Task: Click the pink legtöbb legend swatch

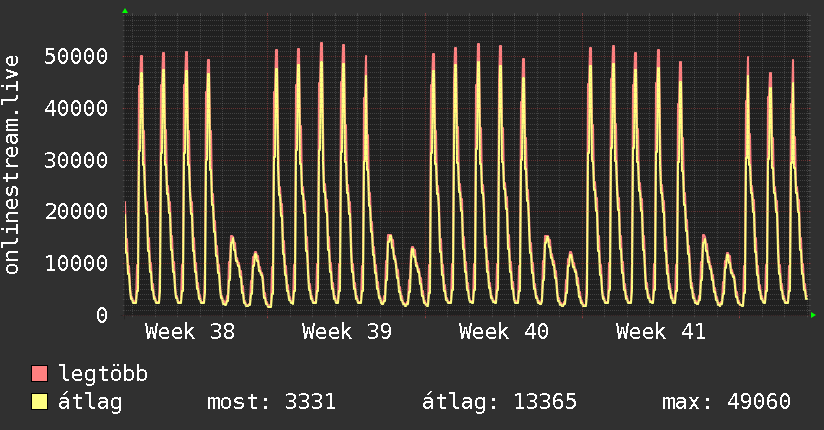Action: 39,374
